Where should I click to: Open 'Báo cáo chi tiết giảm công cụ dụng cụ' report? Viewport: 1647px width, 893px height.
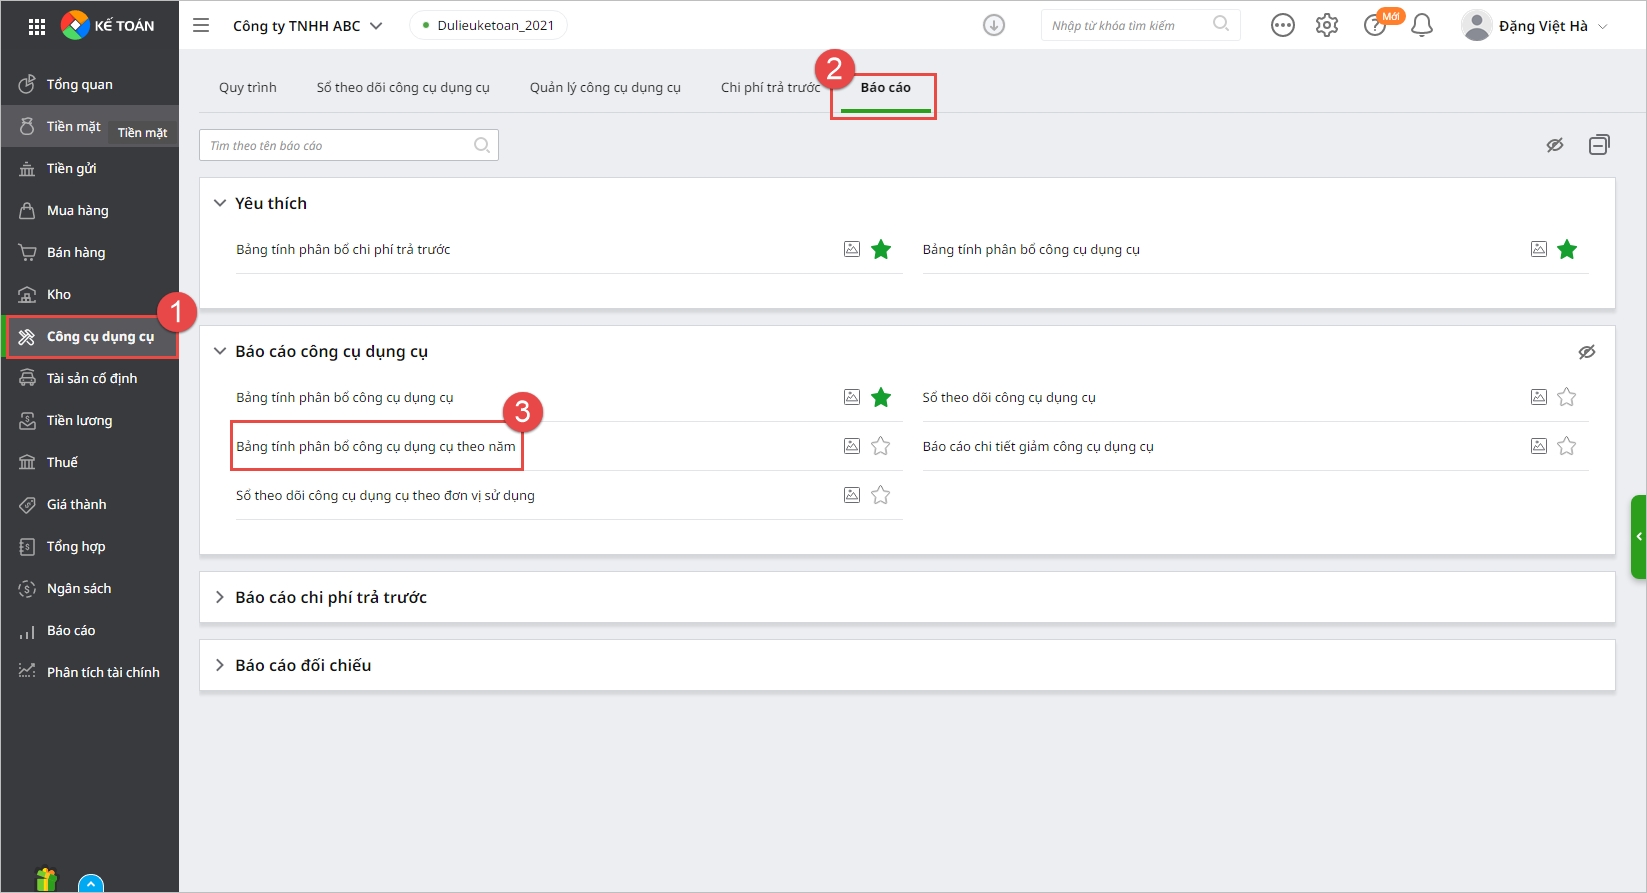pyautogui.click(x=1037, y=447)
